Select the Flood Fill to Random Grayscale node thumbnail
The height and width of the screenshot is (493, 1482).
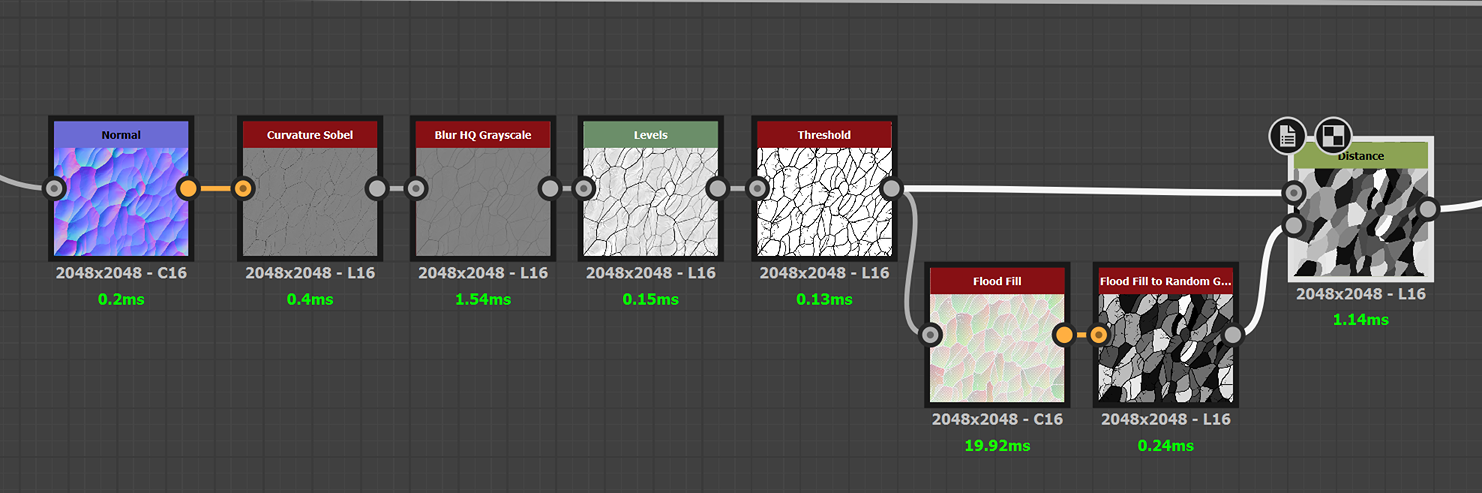1167,347
